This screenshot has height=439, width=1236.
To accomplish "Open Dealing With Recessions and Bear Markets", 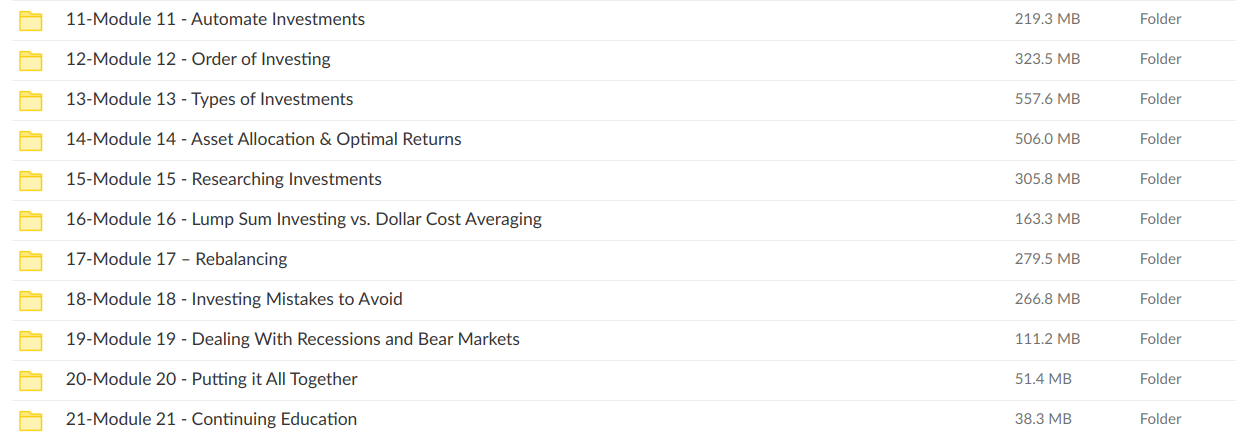I will (x=292, y=339).
